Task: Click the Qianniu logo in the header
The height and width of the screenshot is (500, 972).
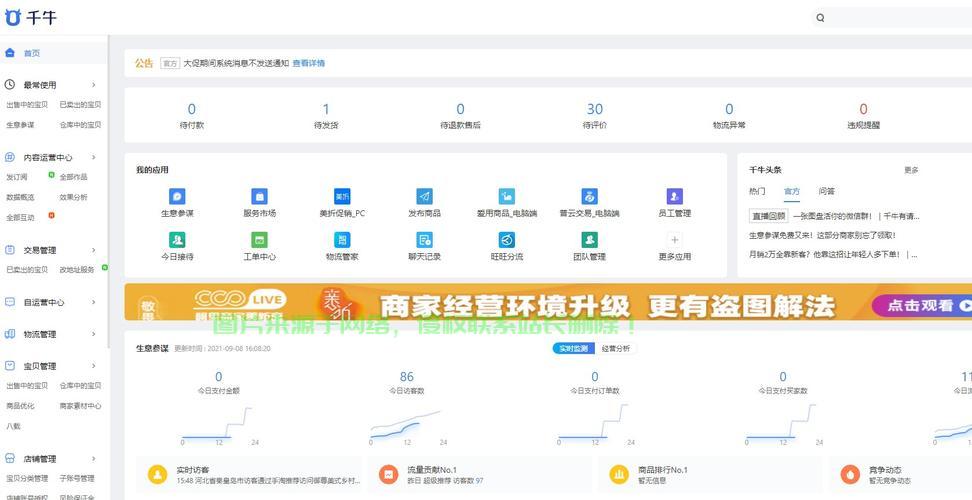Action: tap(31, 17)
